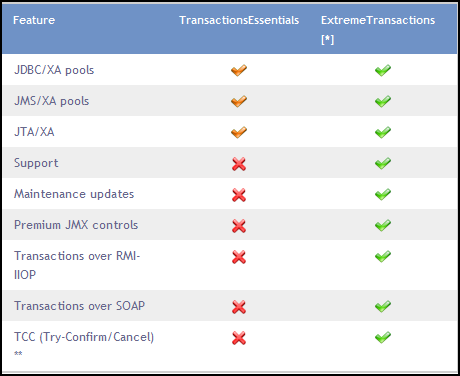Click green checkmark for Transactions over SOAP
The height and width of the screenshot is (376, 460).
(383, 306)
